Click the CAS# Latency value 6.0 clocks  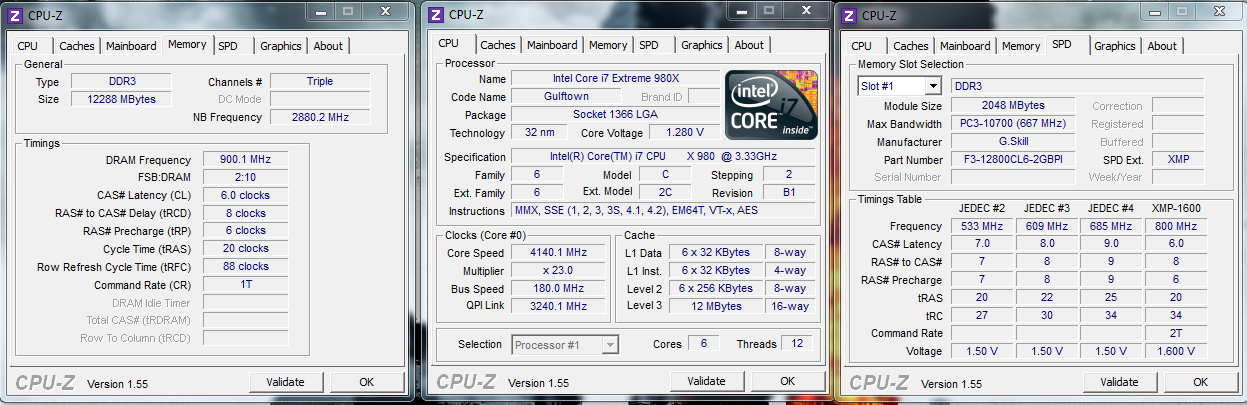pyautogui.click(x=245, y=196)
